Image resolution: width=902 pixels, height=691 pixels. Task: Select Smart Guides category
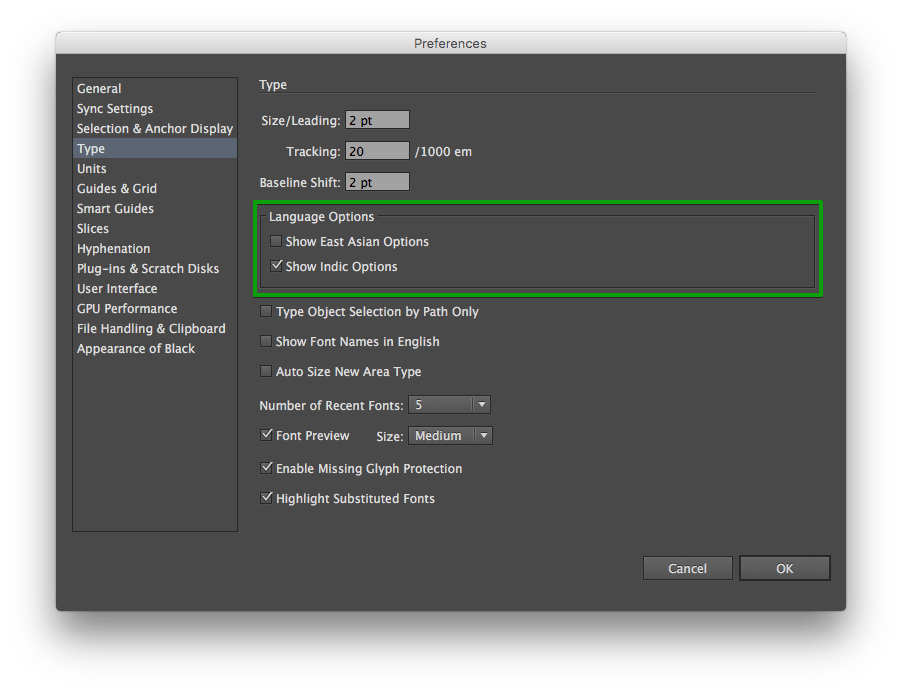(x=155, y=208)
